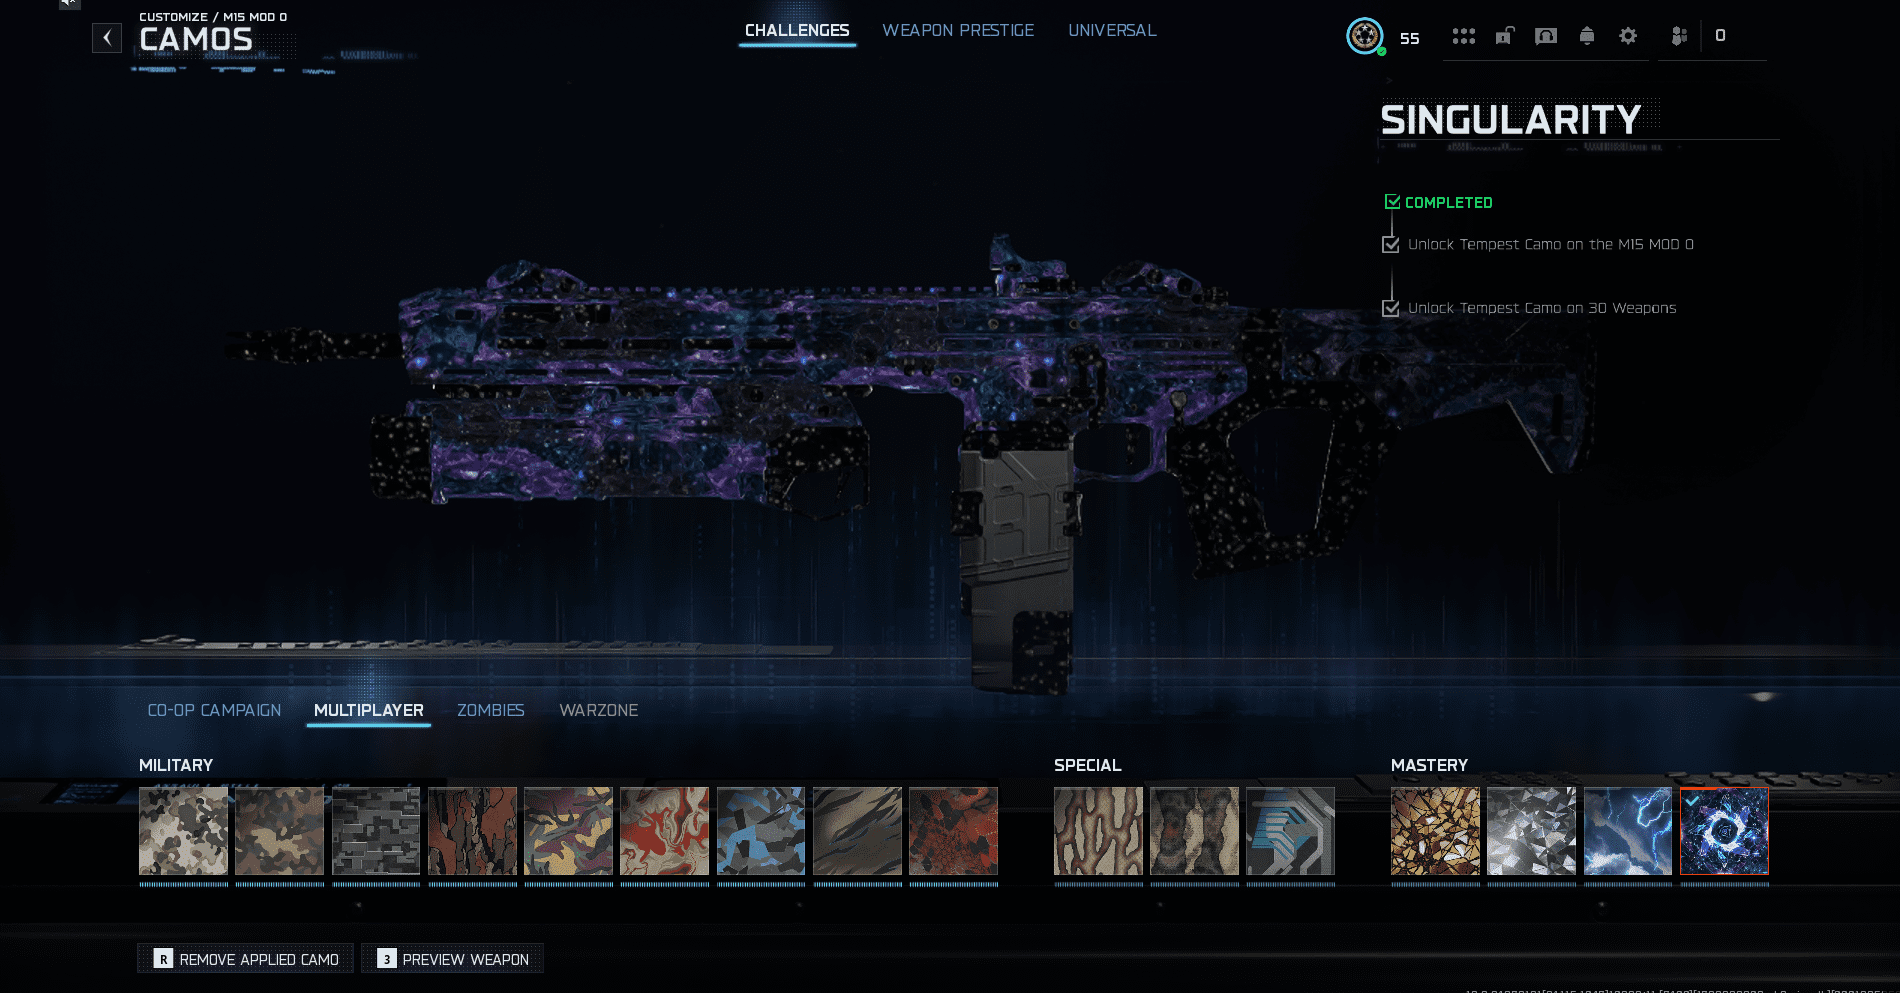This screenshot has width=1900, height=993.
Task: Click the Preview Weapon button
Action: [x=453, y=959]
